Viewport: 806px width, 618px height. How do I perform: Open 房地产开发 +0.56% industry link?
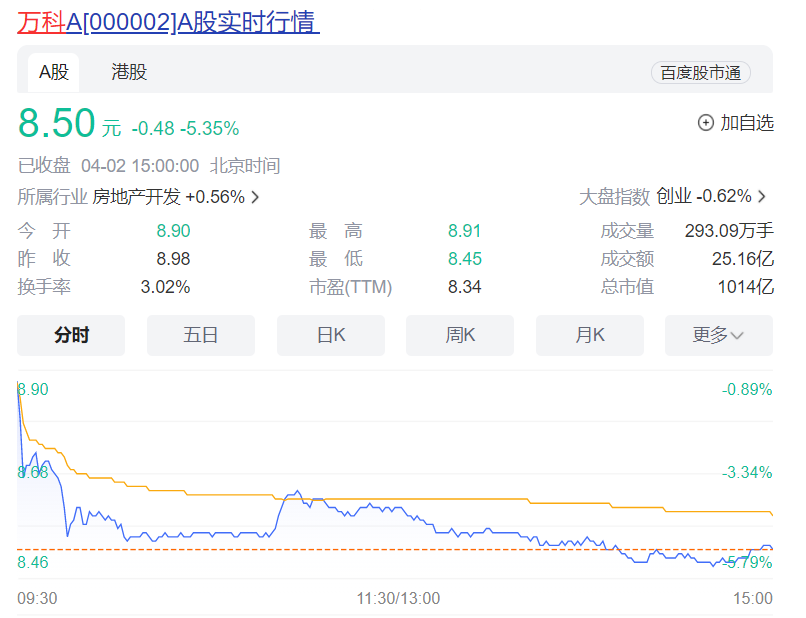pyautogui.click(x=169, y=196)
